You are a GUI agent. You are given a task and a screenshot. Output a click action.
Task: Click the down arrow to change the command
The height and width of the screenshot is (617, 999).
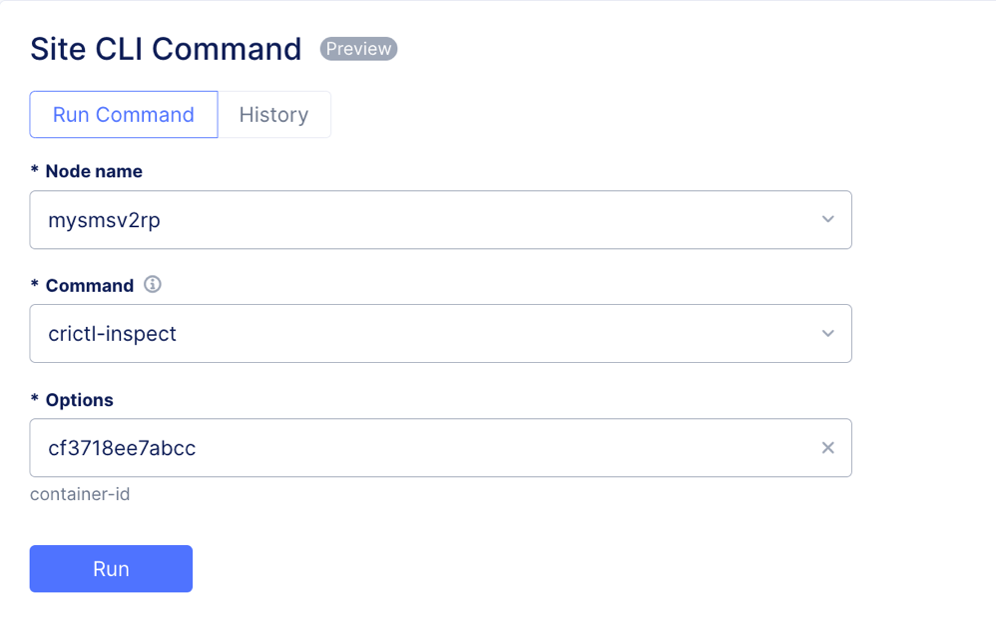tap(829, 334)
